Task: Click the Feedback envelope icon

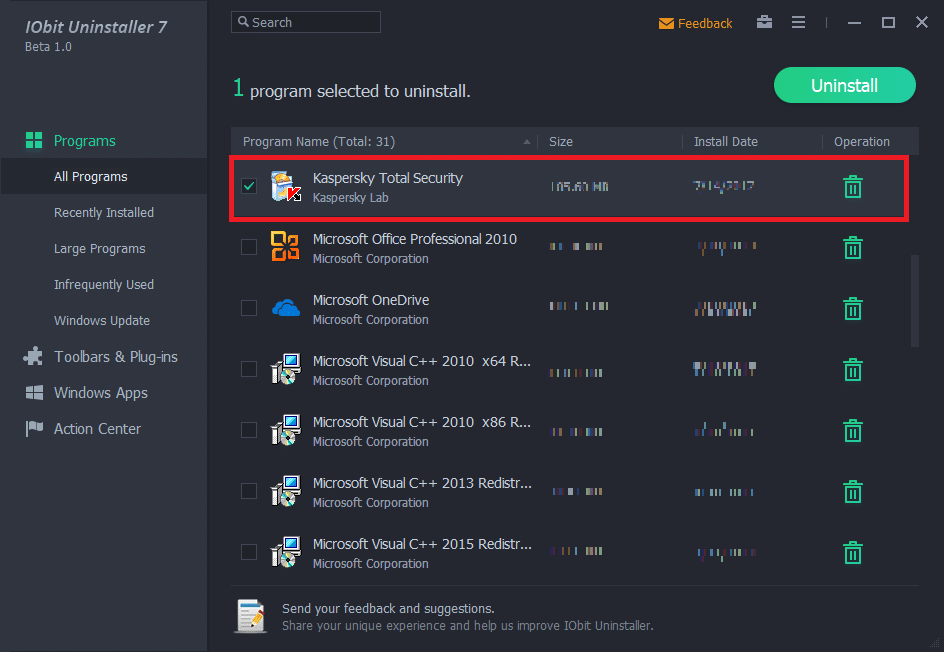Action: tap(666, 23)
